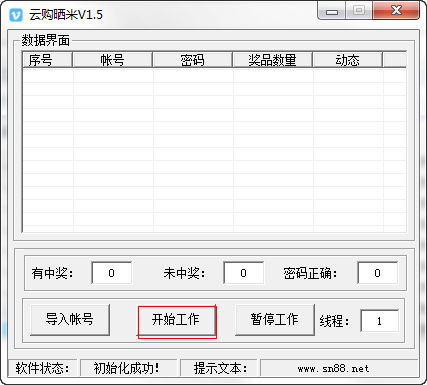Pause work with the 暂停工作 button
The image size is (427, 385).
click(275, 319)
